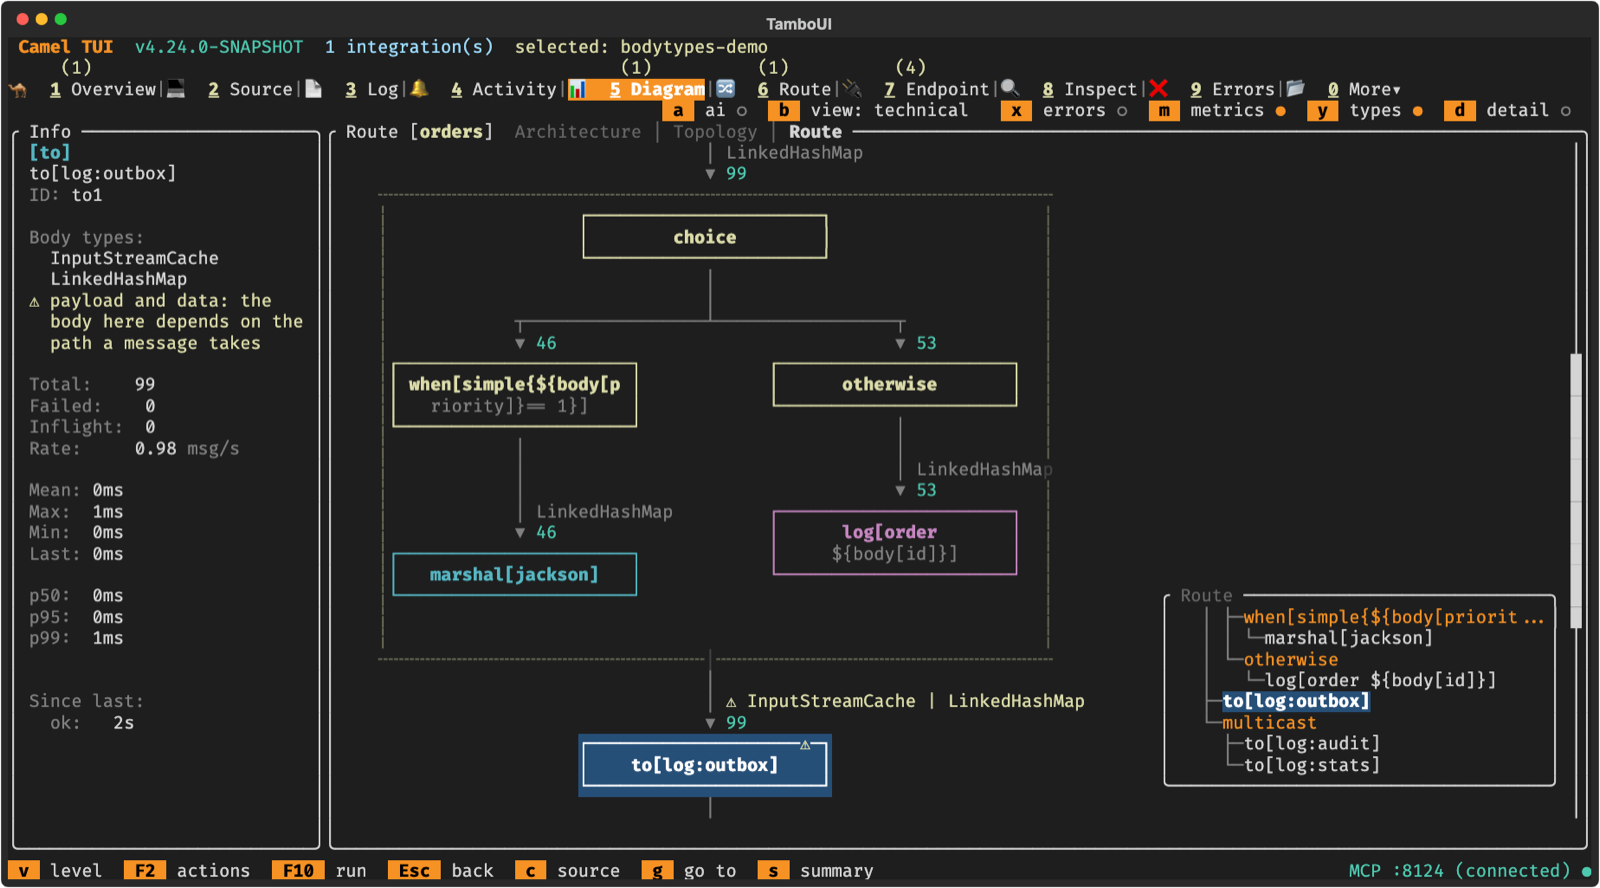The width and height of the screenshot is (1600, 888).
Task: Select the marshal[jackson] node in the diagram
Action: coord(515,574)
